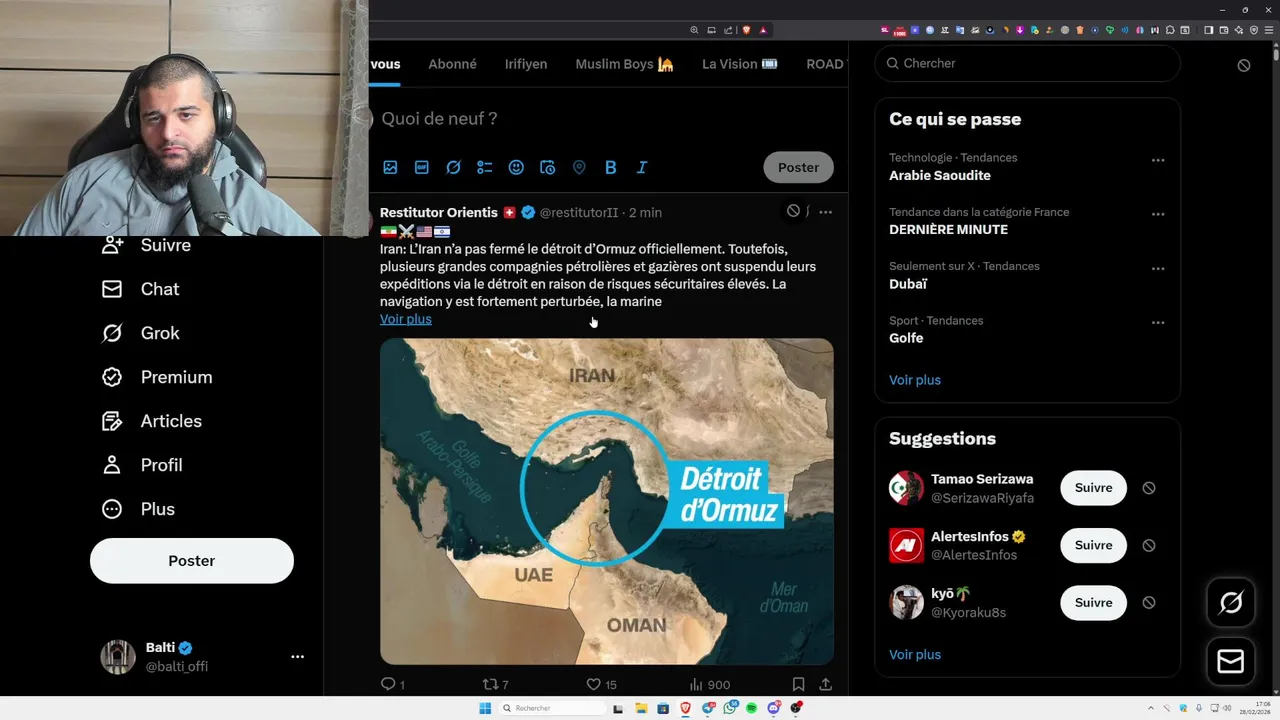Click the composer Poster button
This screenshot has width=1280, height=720.
point(798,167)
